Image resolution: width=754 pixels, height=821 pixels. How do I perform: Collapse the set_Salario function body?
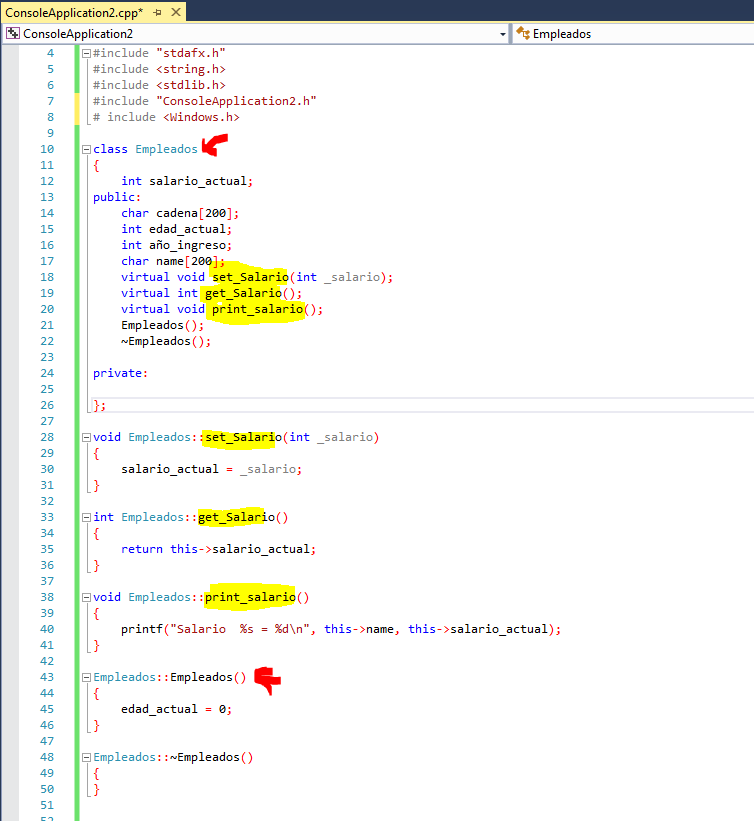(x=86, y=437)
